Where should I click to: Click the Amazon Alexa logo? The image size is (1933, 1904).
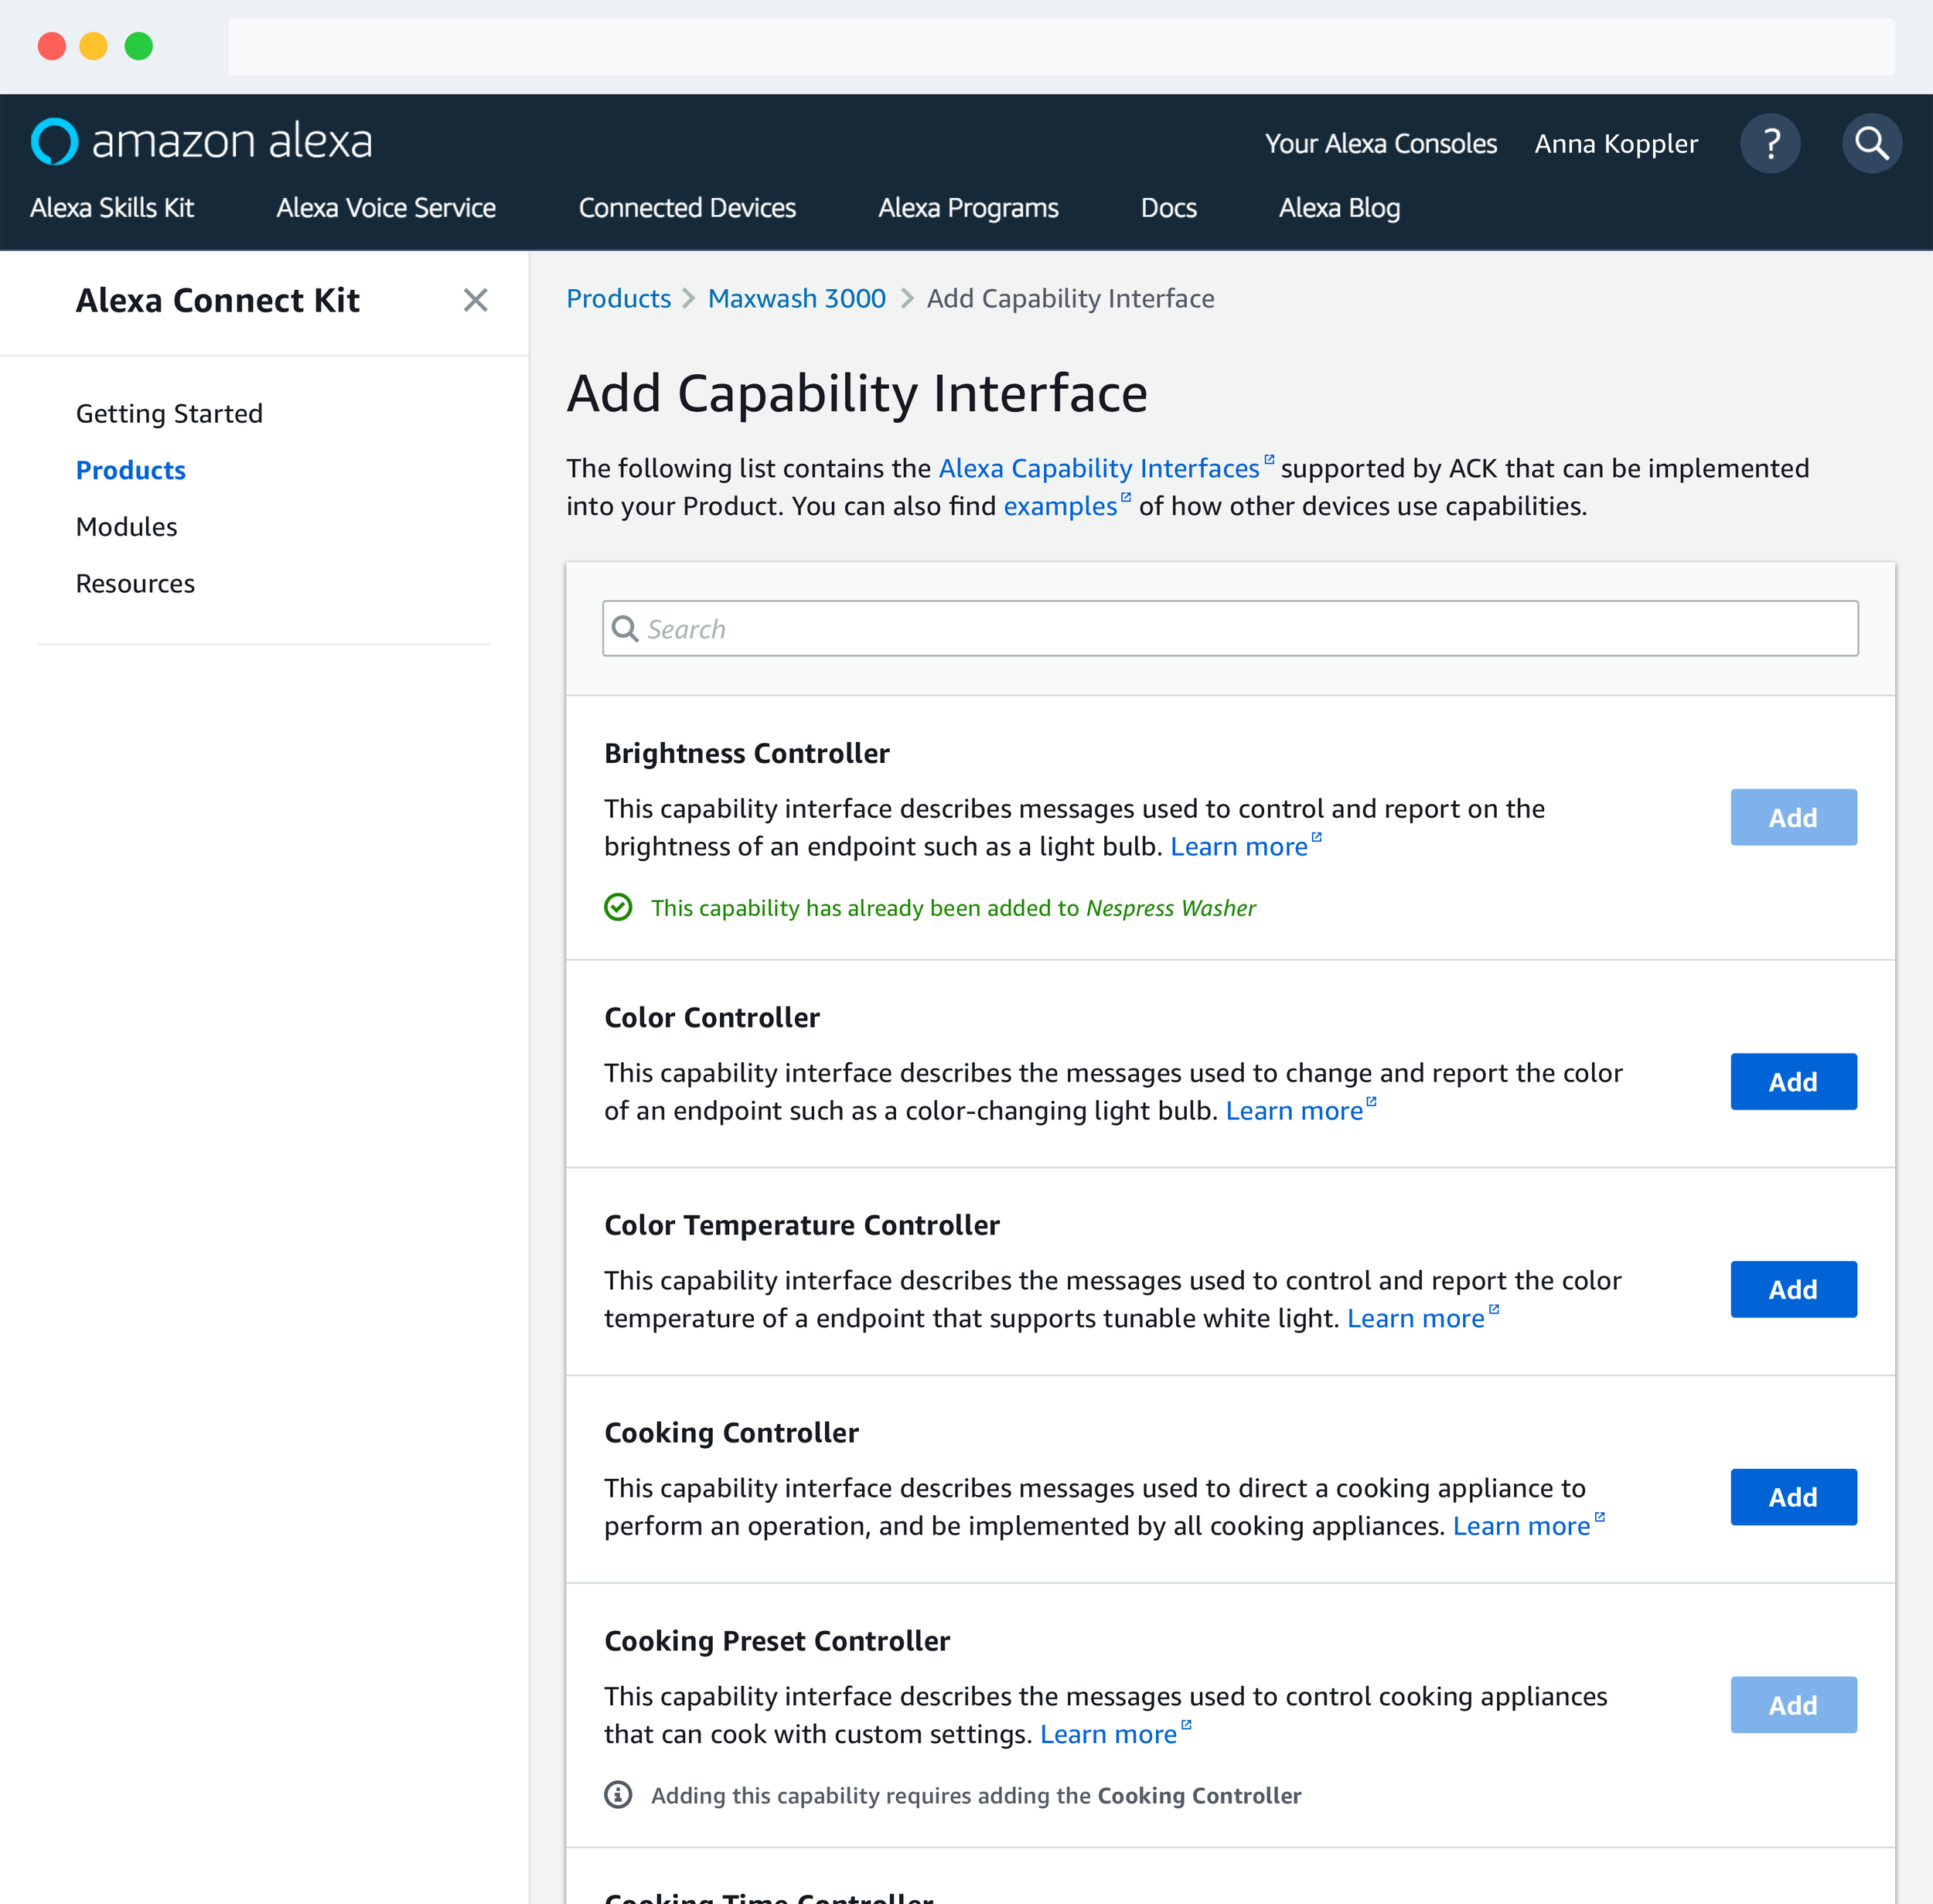(201, 141)
